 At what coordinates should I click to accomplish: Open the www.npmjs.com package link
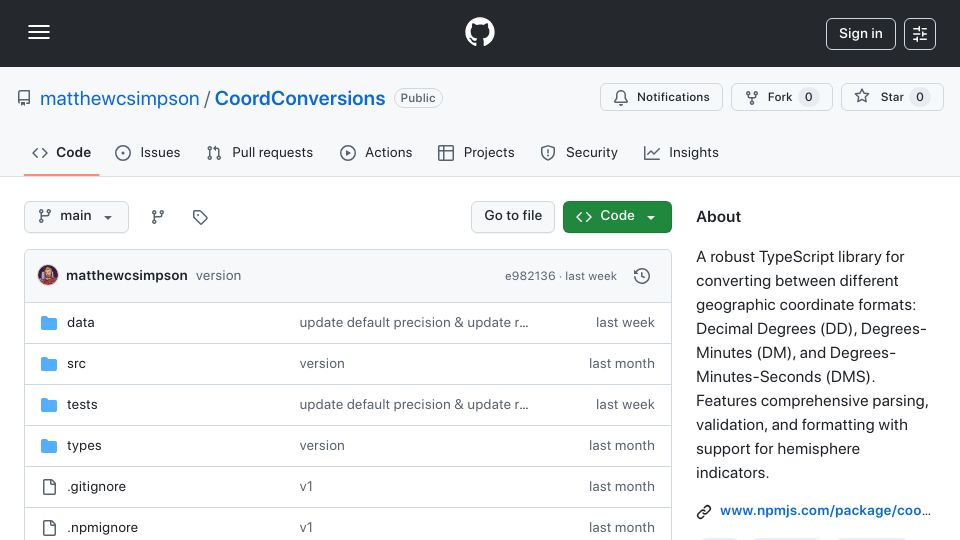click(x=825, y=511)
